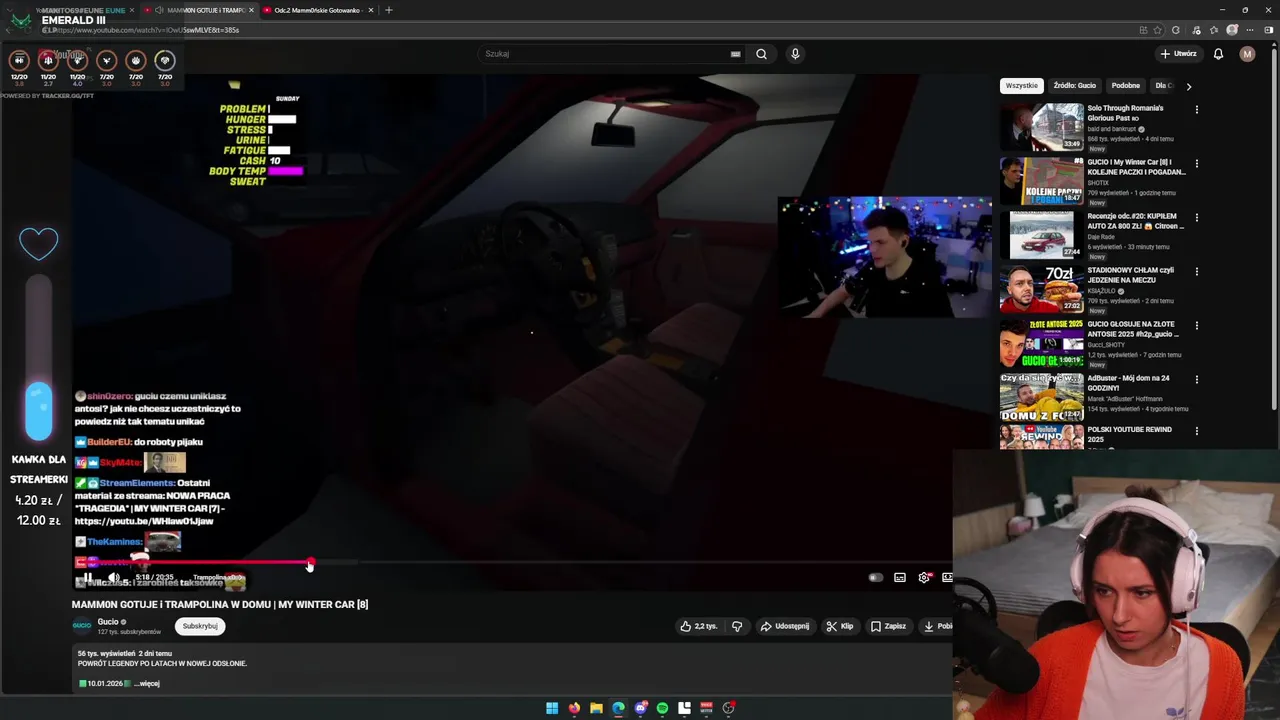
Task: Open the browser profile avatar in the toolbar
Action: (1233, 30)
